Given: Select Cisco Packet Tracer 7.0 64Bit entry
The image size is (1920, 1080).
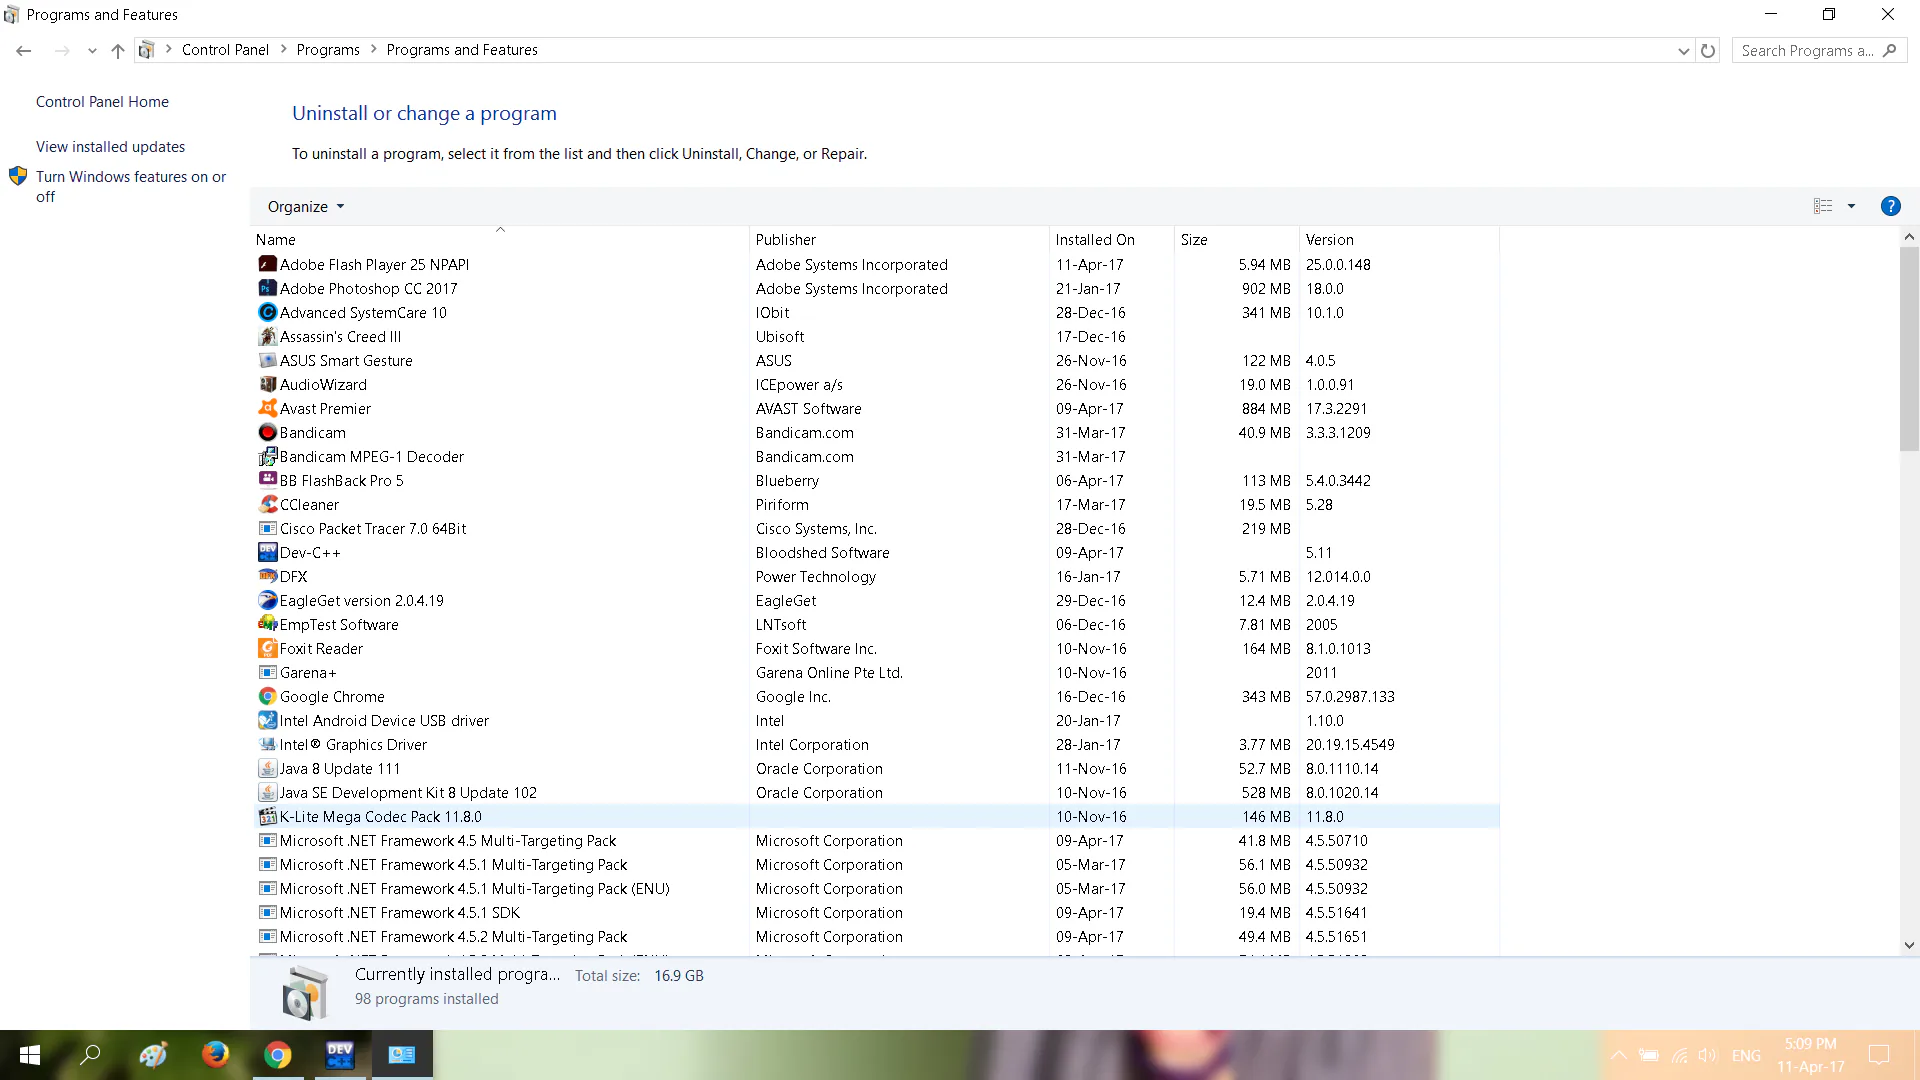Looking at the screenshot, I should point(874,528).
